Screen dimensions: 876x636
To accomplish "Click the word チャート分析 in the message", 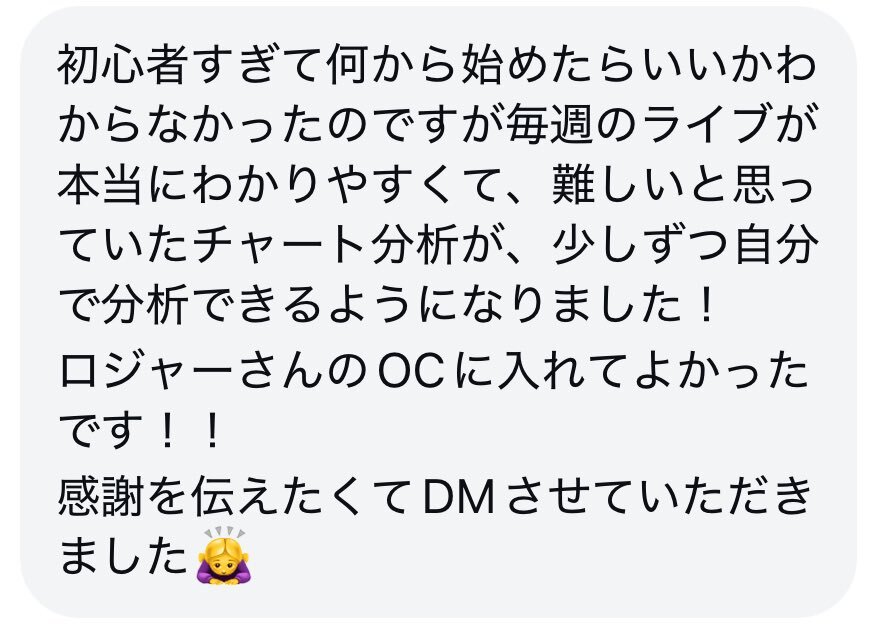I will (327, 245).
